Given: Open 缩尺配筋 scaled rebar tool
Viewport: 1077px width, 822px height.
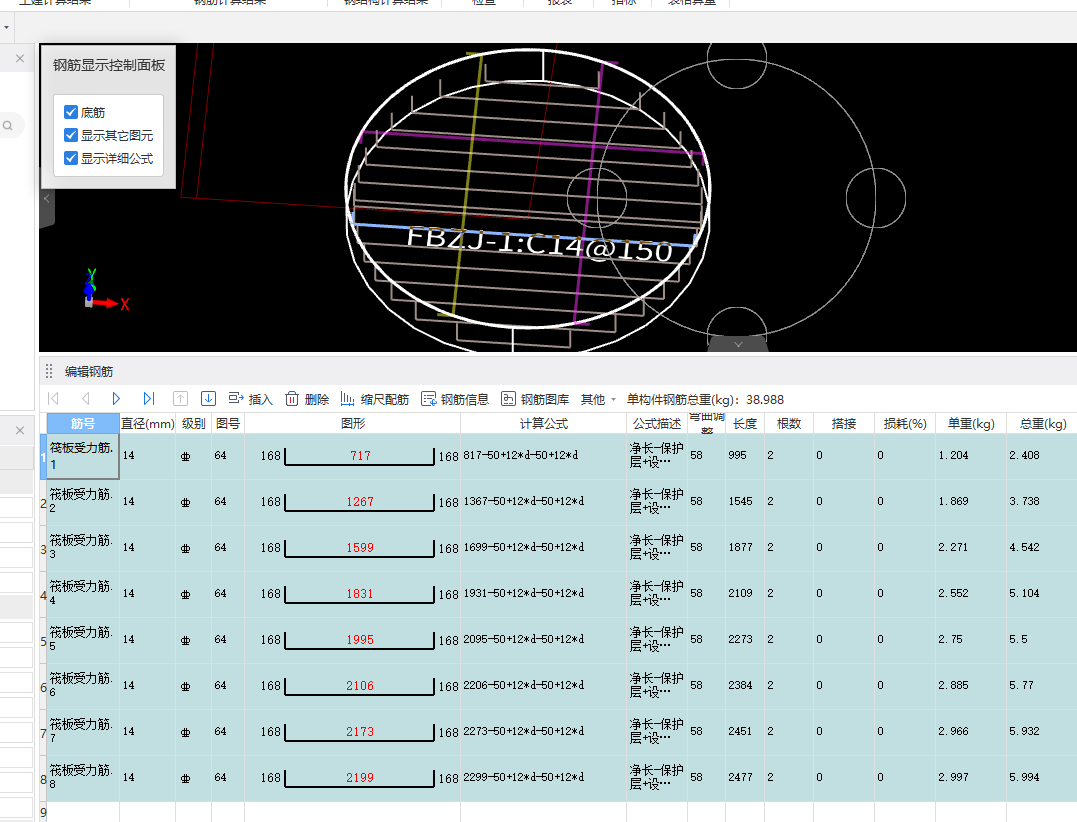Looking at the screenshot, I should (374, 399).
